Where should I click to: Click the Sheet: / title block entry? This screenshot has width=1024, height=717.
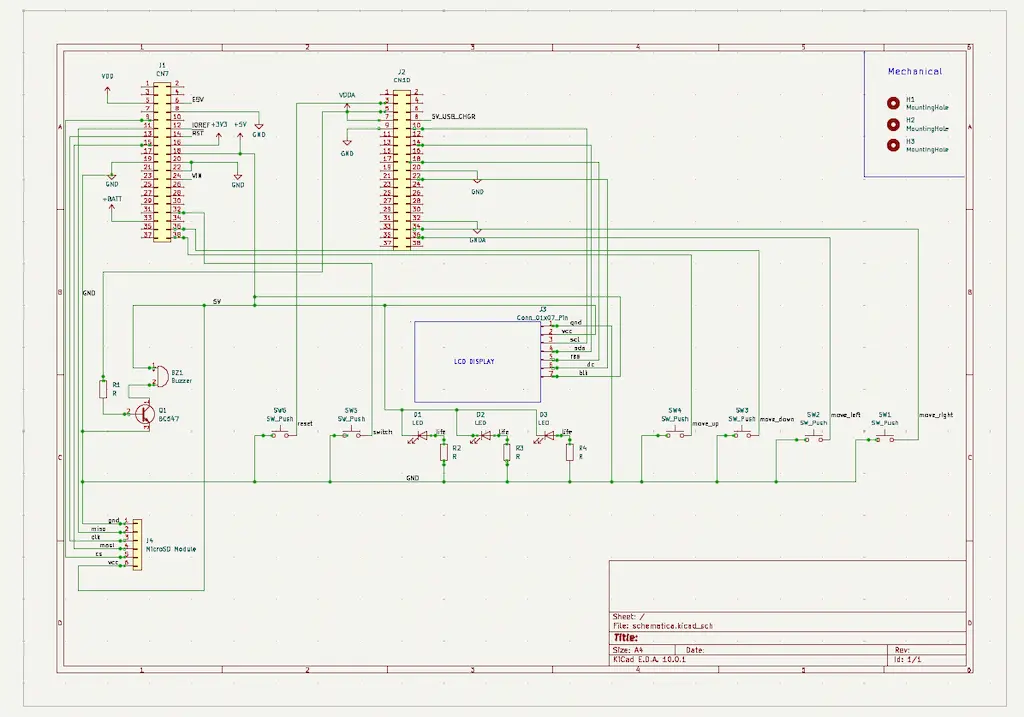pos(628,616)
